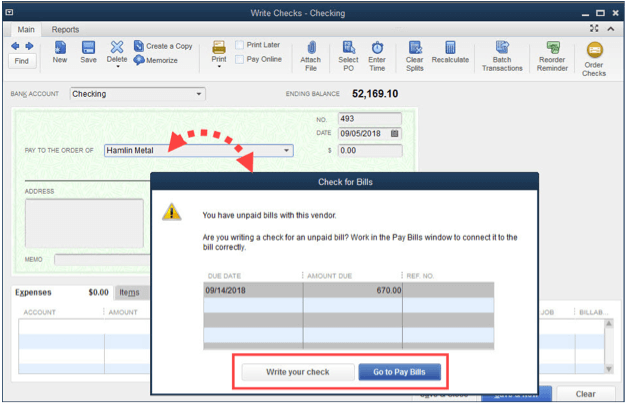
Task: Select the Expenses tab
Action: click(x=33, y=292)
